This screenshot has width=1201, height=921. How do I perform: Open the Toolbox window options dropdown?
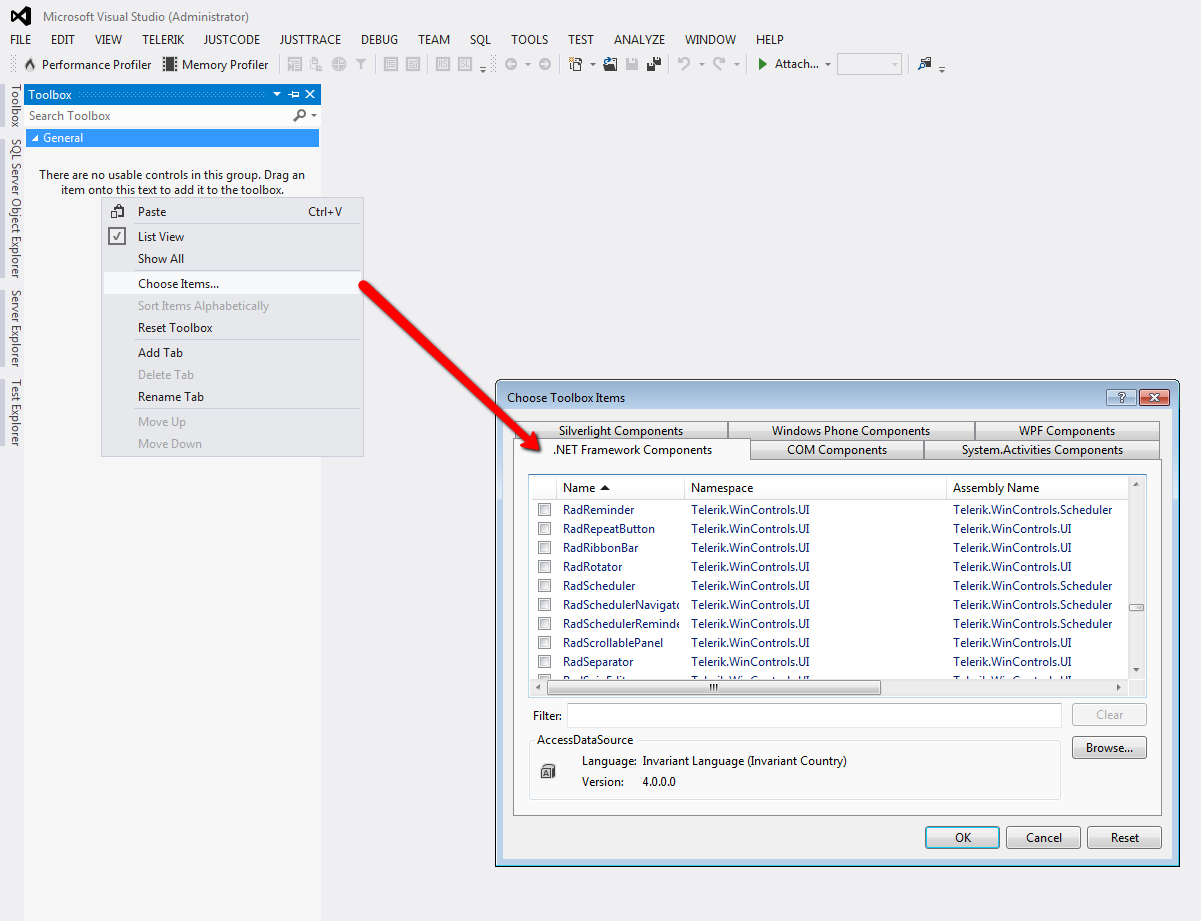click(x=276, y=94)
